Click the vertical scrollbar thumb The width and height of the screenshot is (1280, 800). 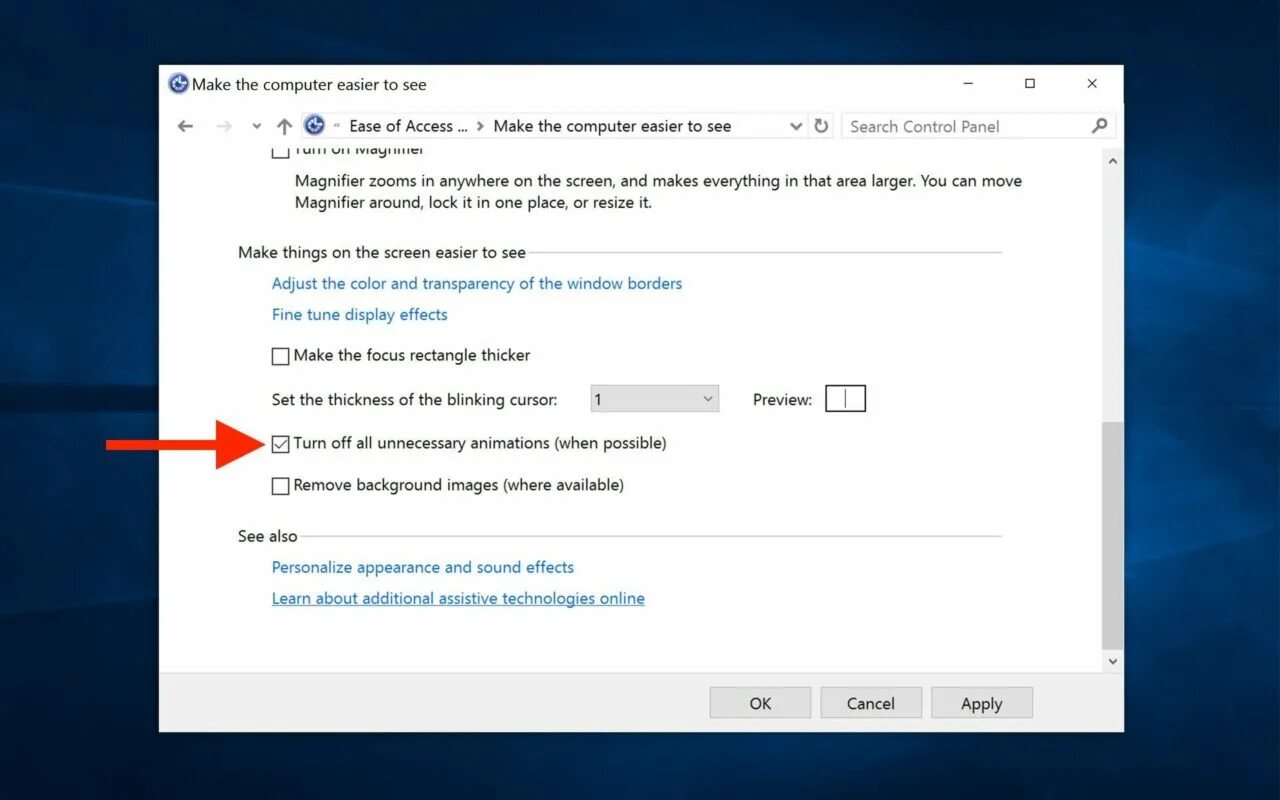pos(1112,535)
